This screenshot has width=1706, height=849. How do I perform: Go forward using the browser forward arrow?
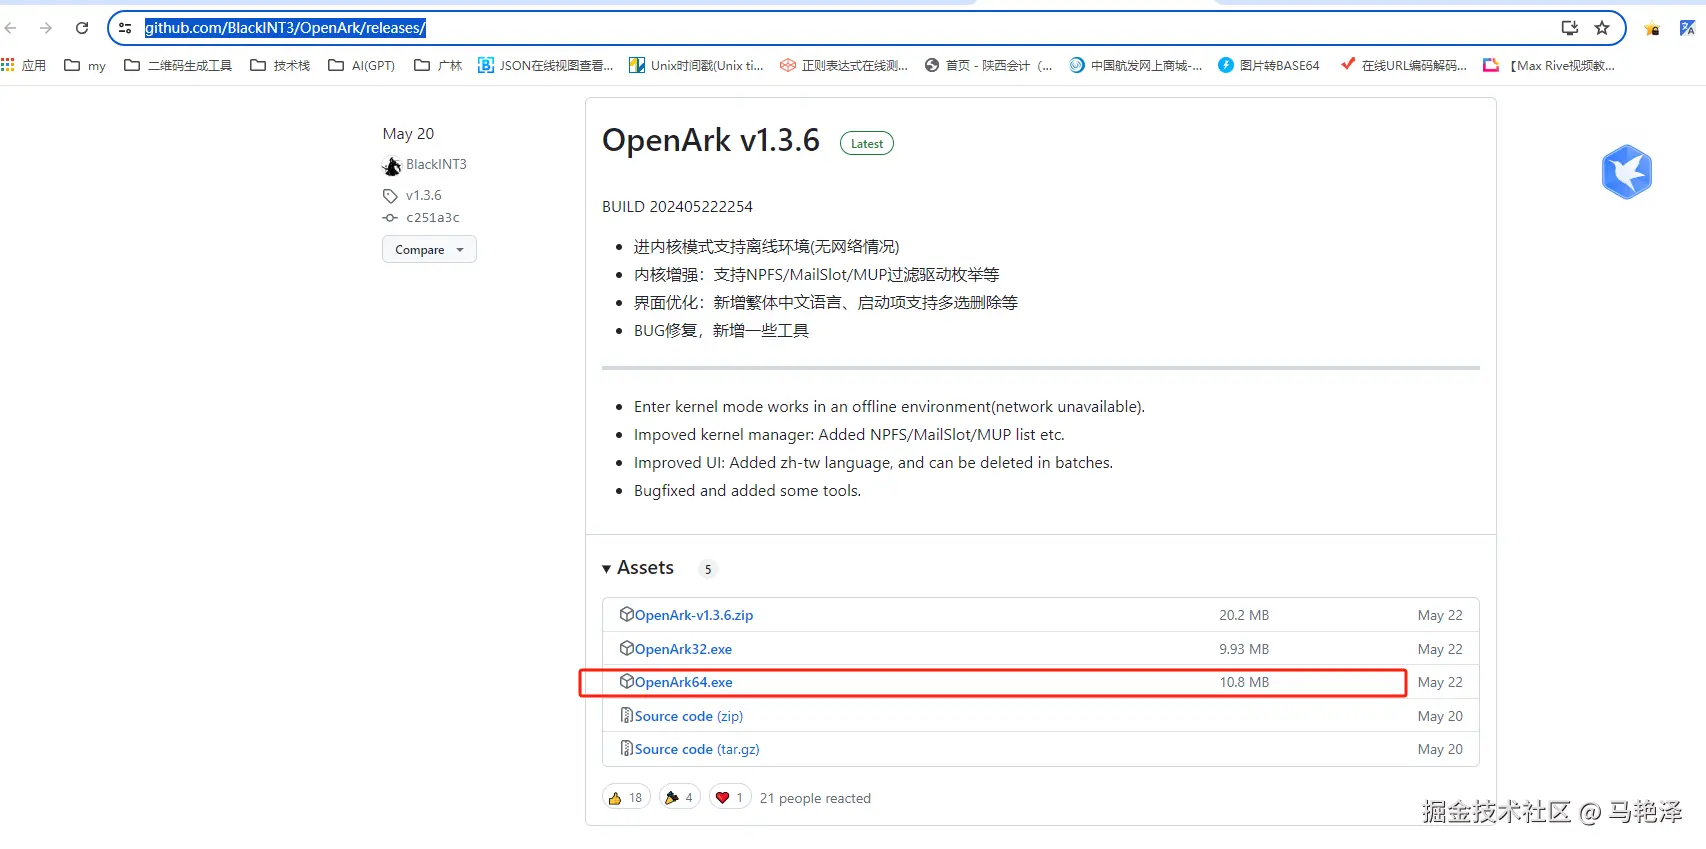point(46,28)
